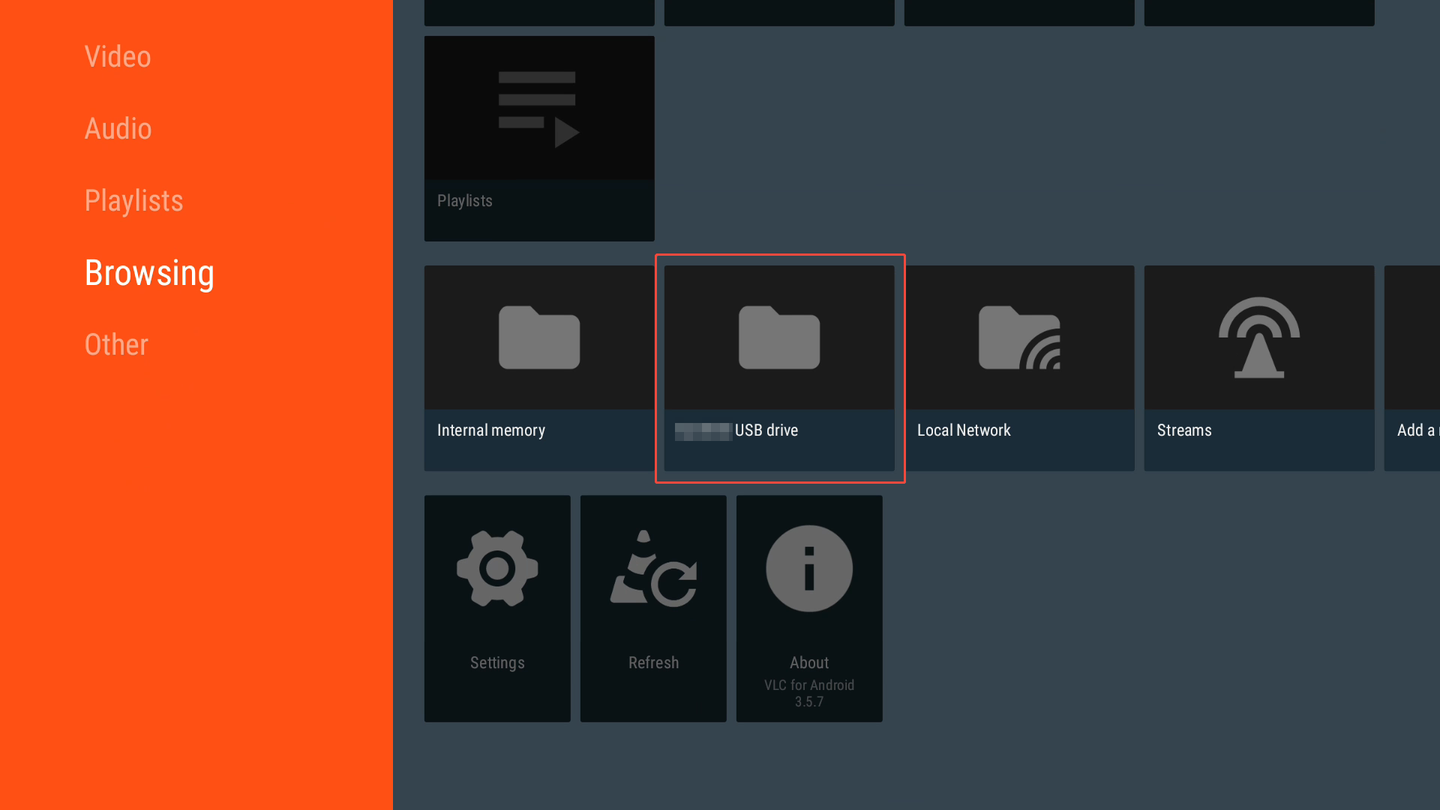The image size is (1440, 810).
Task: Switch to Playlists in the sidebar
Action: [x=134, y=201]
